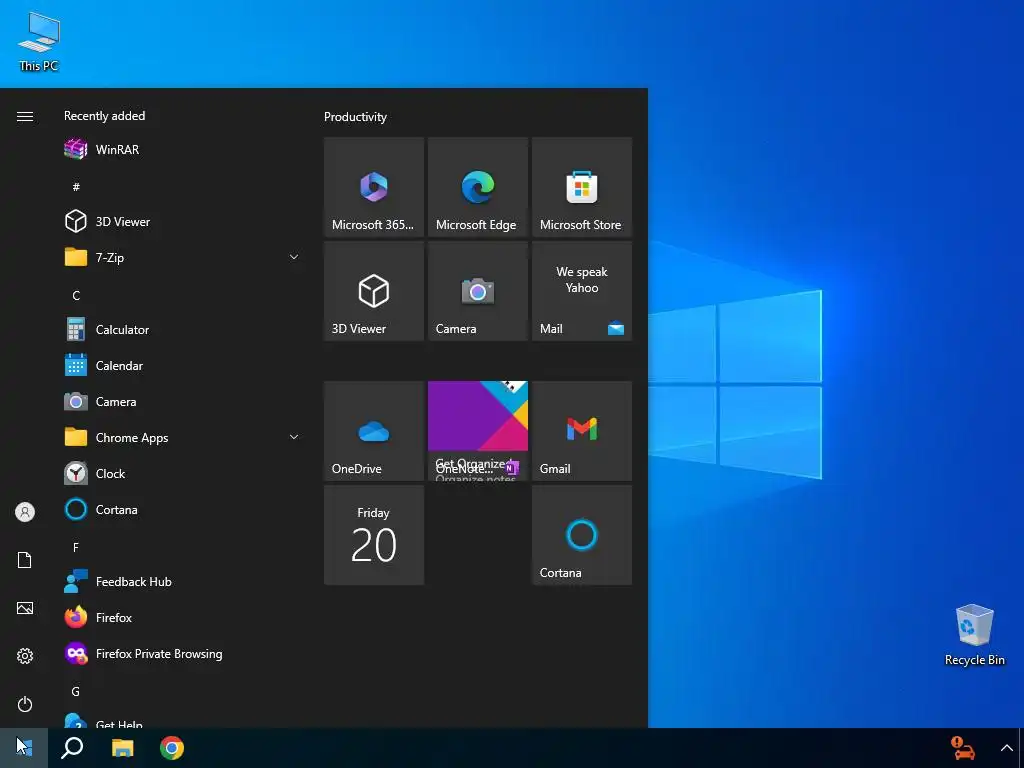Viewport: 1024px width, 768px height.
Task: Open taskbar Search magnifier
Action: [x=72, y=748]
